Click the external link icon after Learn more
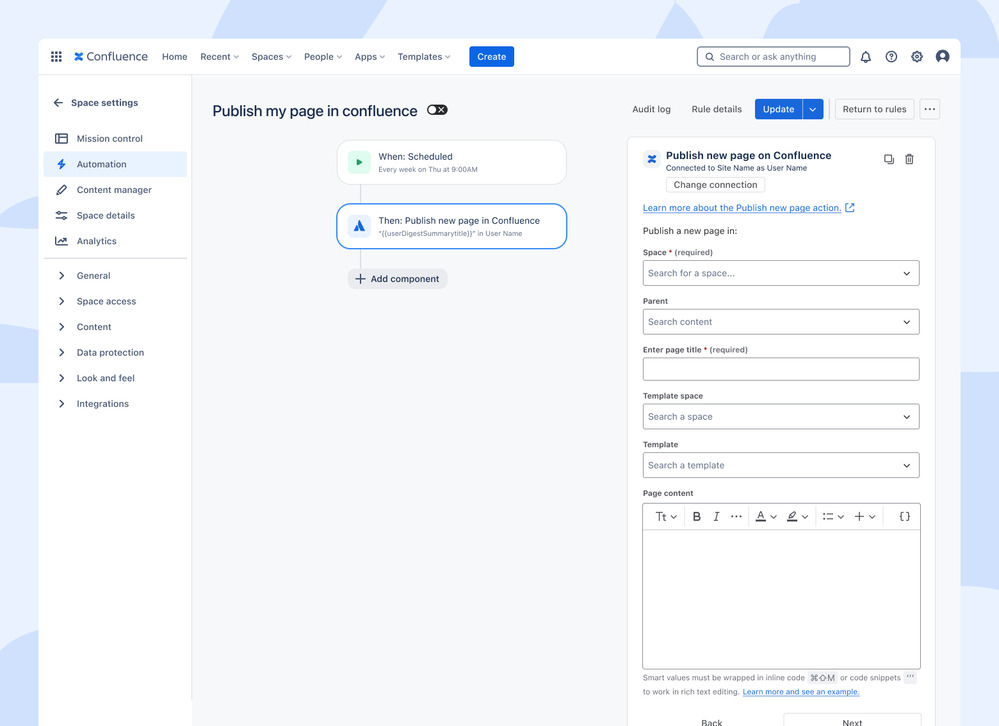999x726 pixels. [x=849, y=208]
